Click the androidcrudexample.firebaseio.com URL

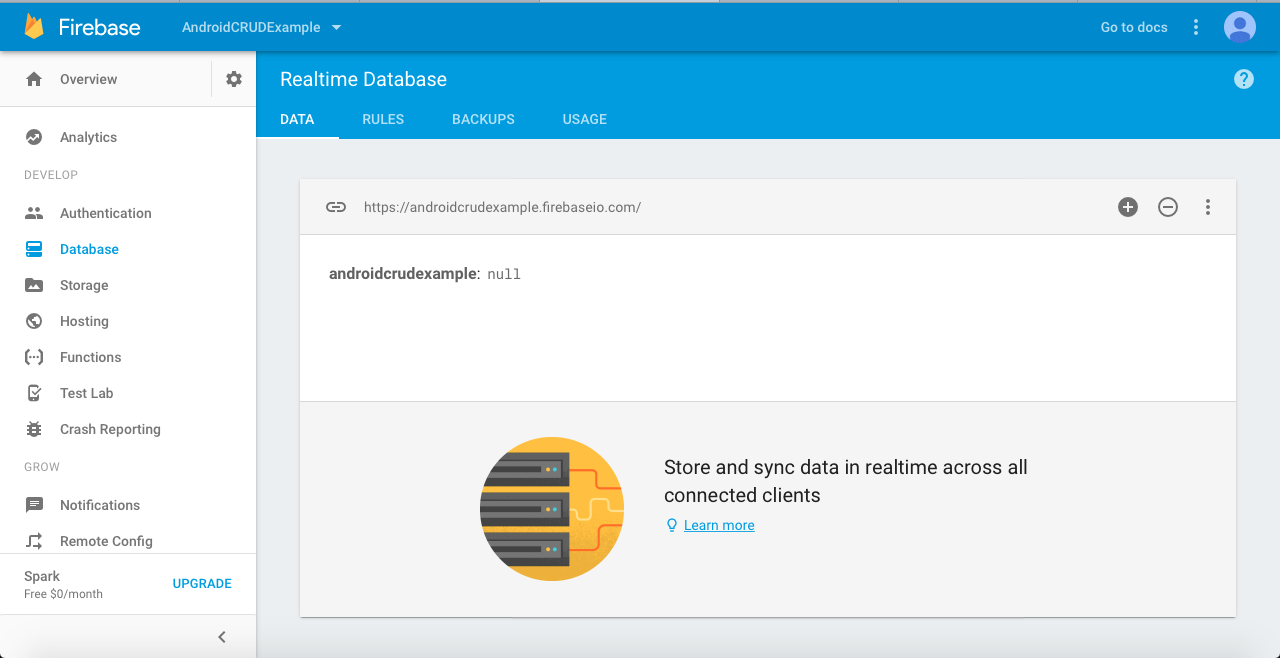pos(502,207)
